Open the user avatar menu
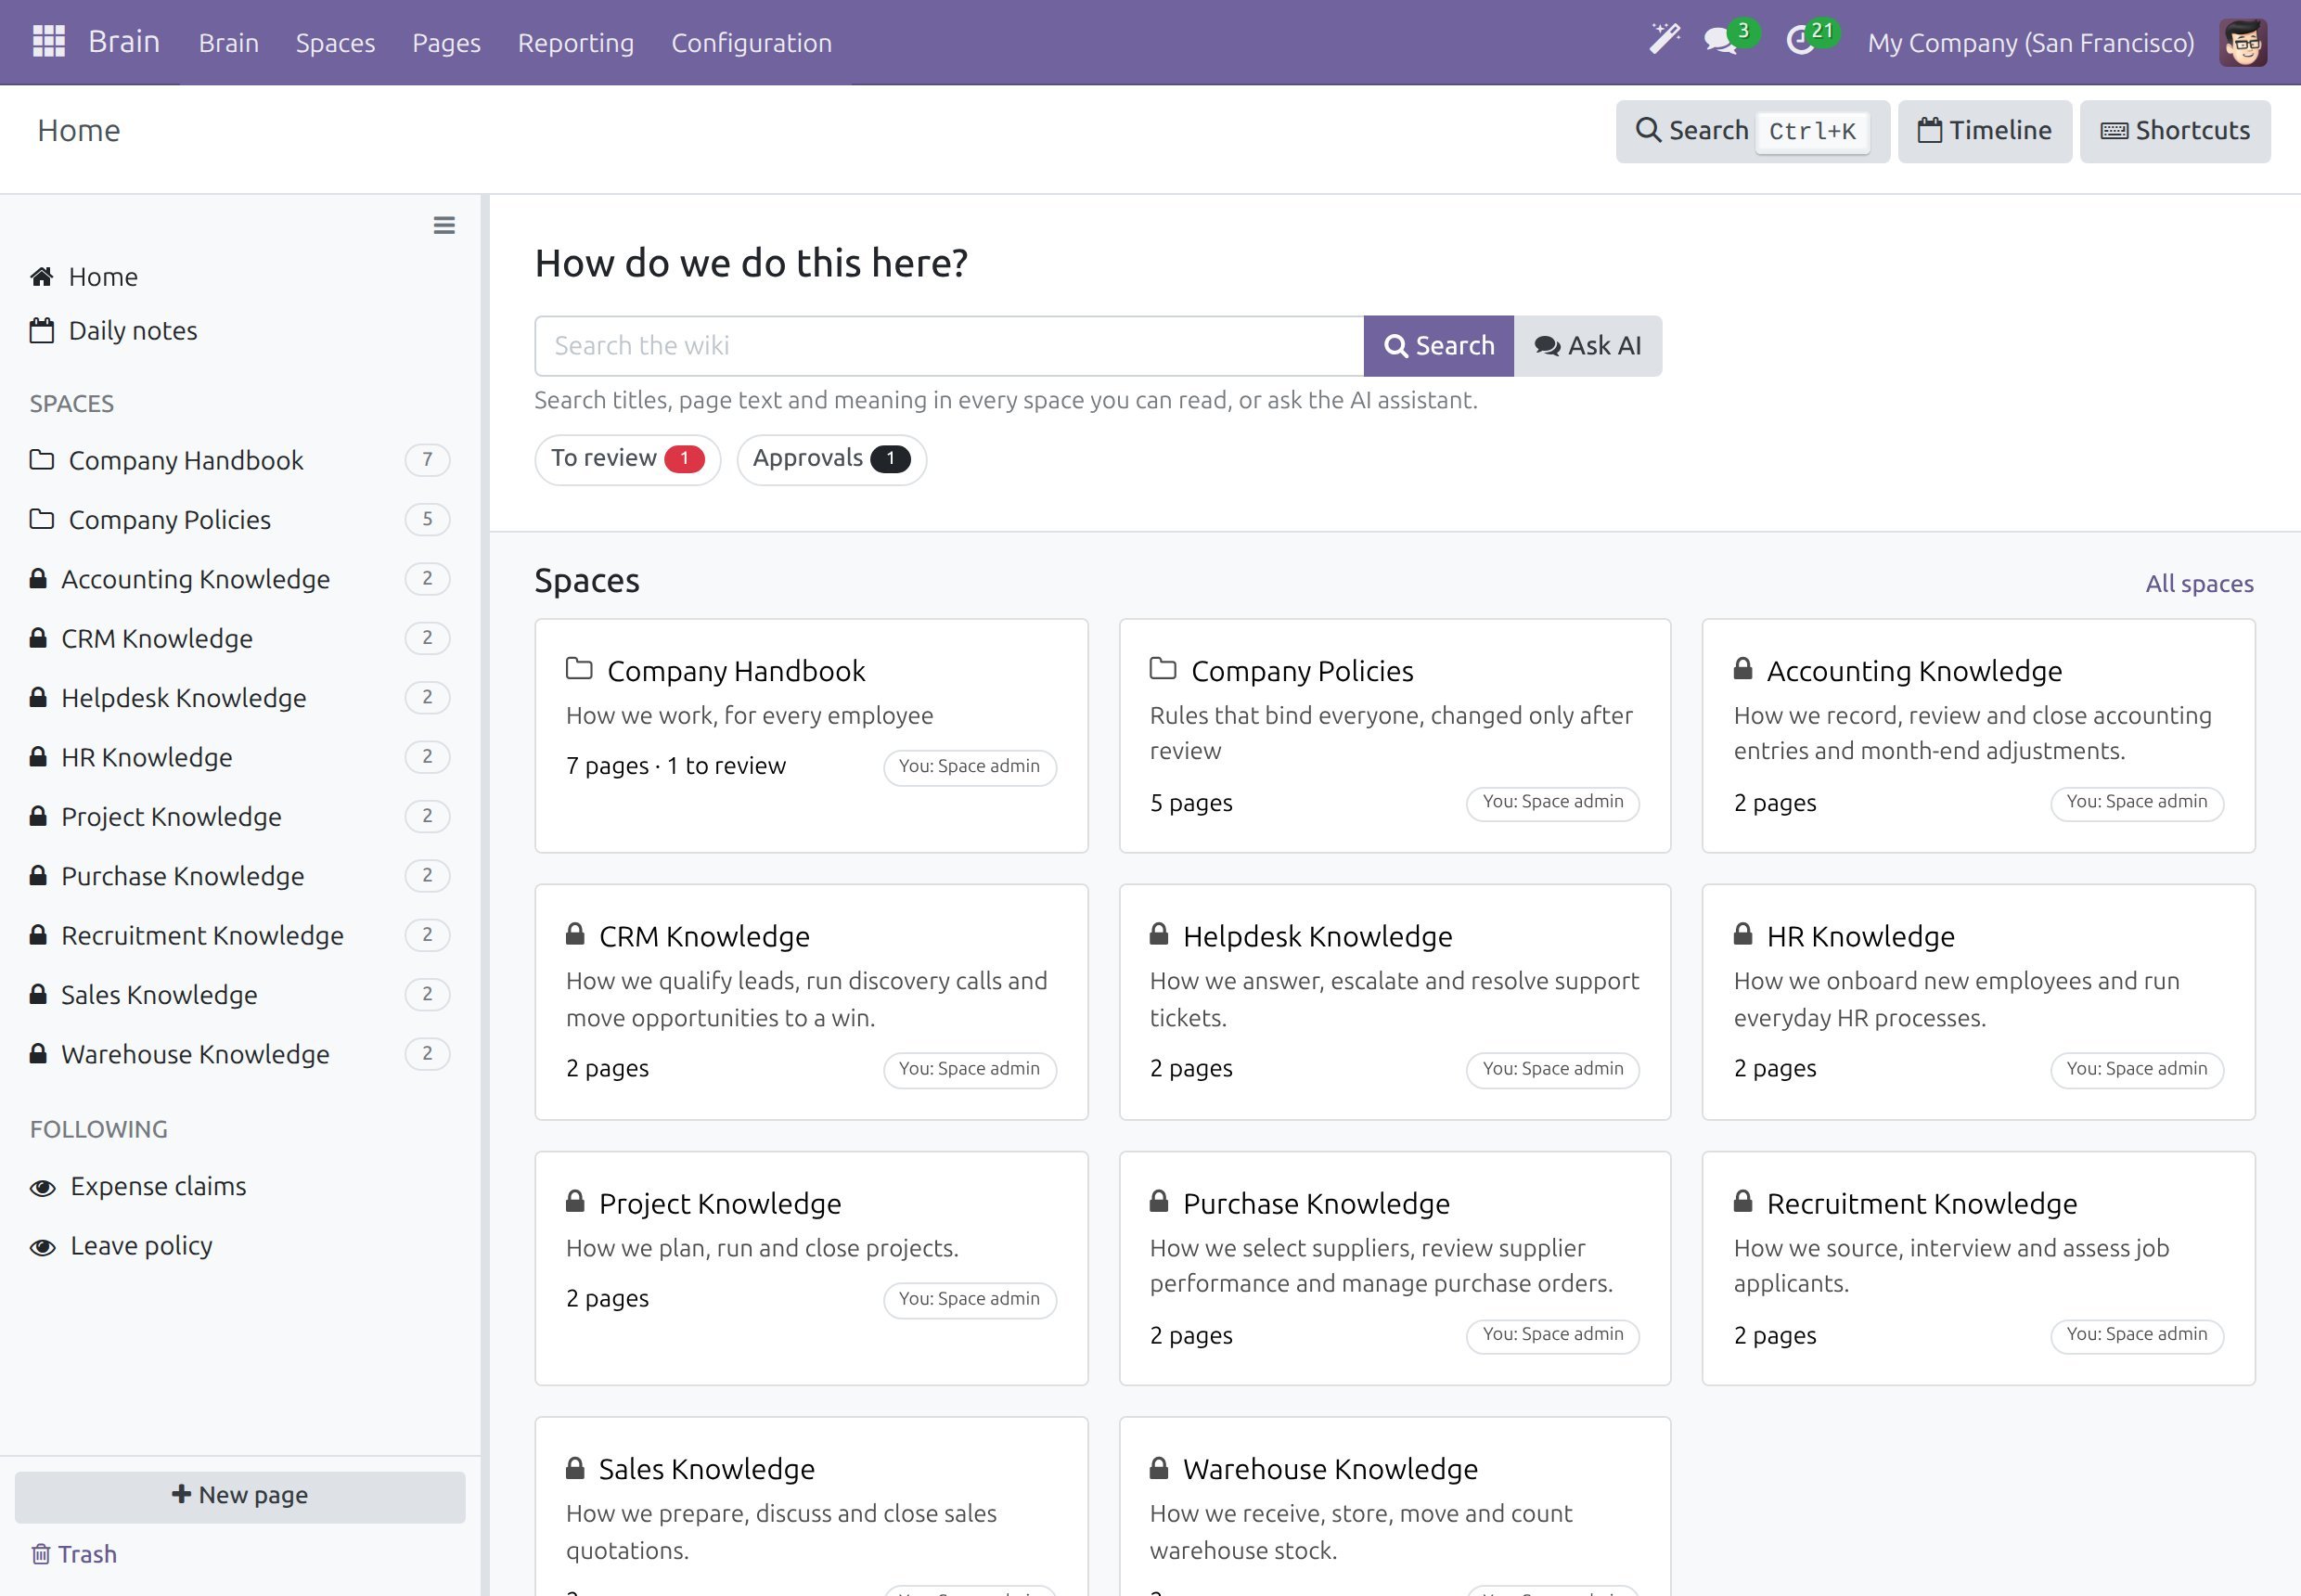The width and height of the screenshot is (2301, 1596). 2243,43
